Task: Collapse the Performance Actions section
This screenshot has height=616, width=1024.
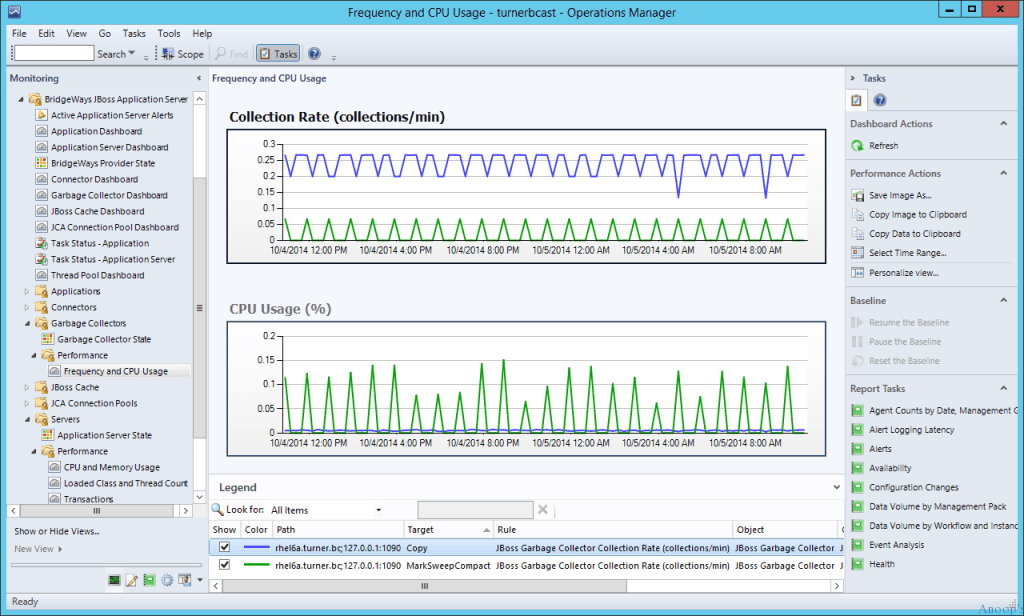Action: point(1003,173)
